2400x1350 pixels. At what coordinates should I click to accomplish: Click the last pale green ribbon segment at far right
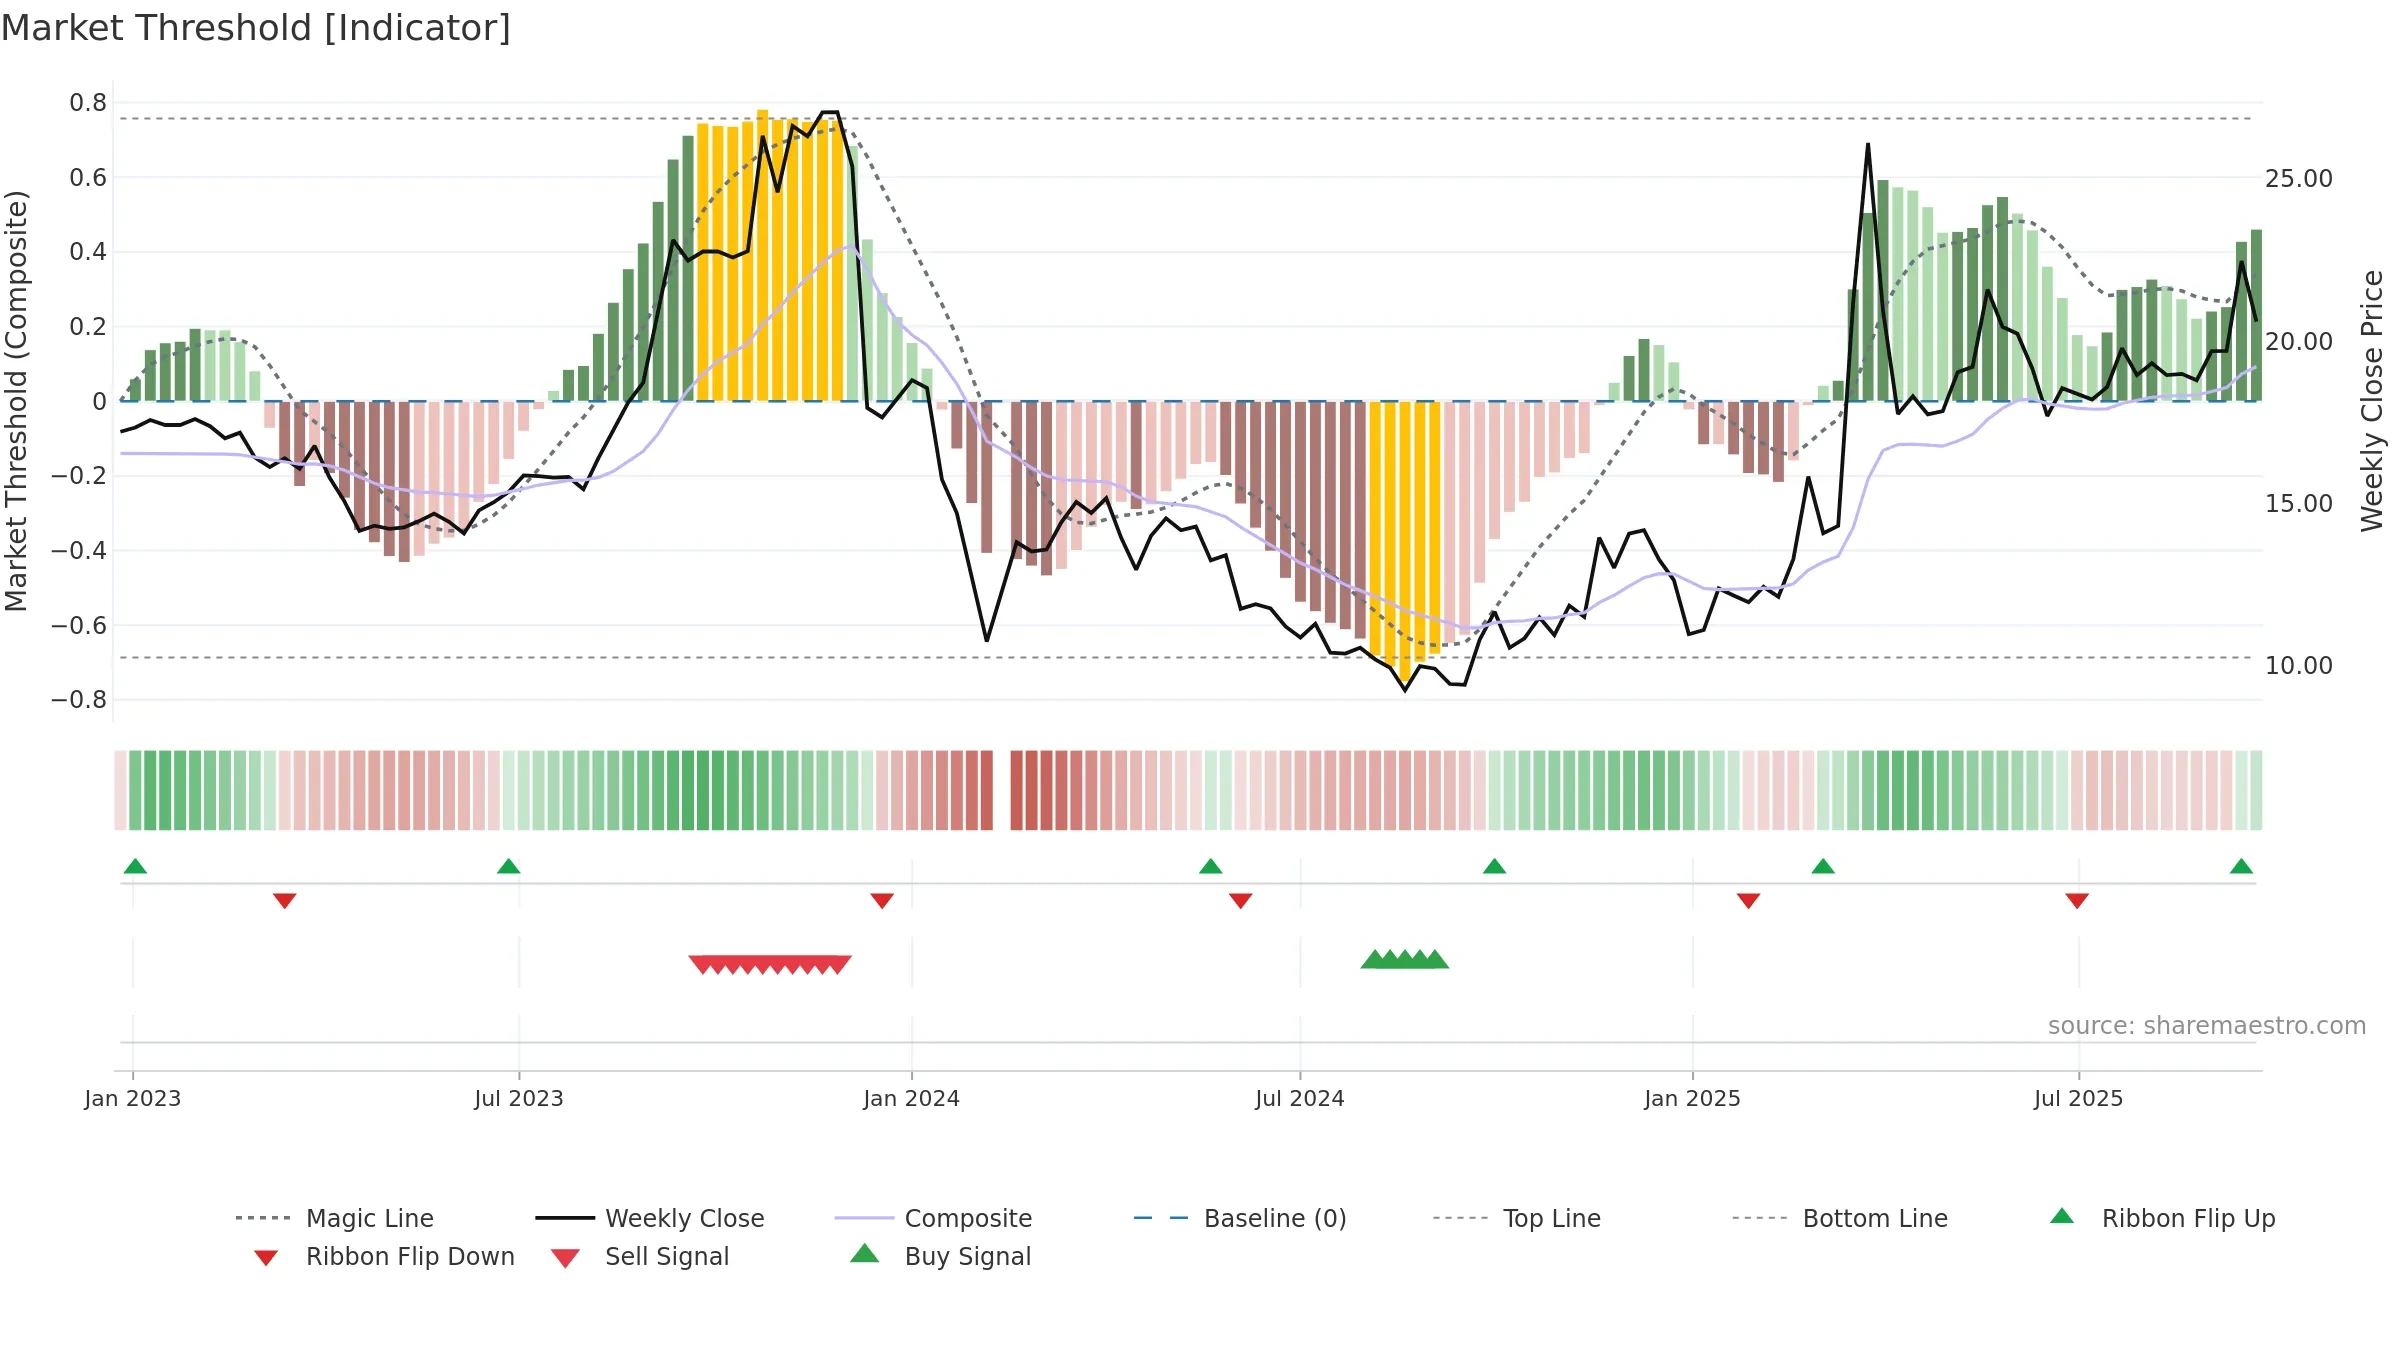(2255, 790)
